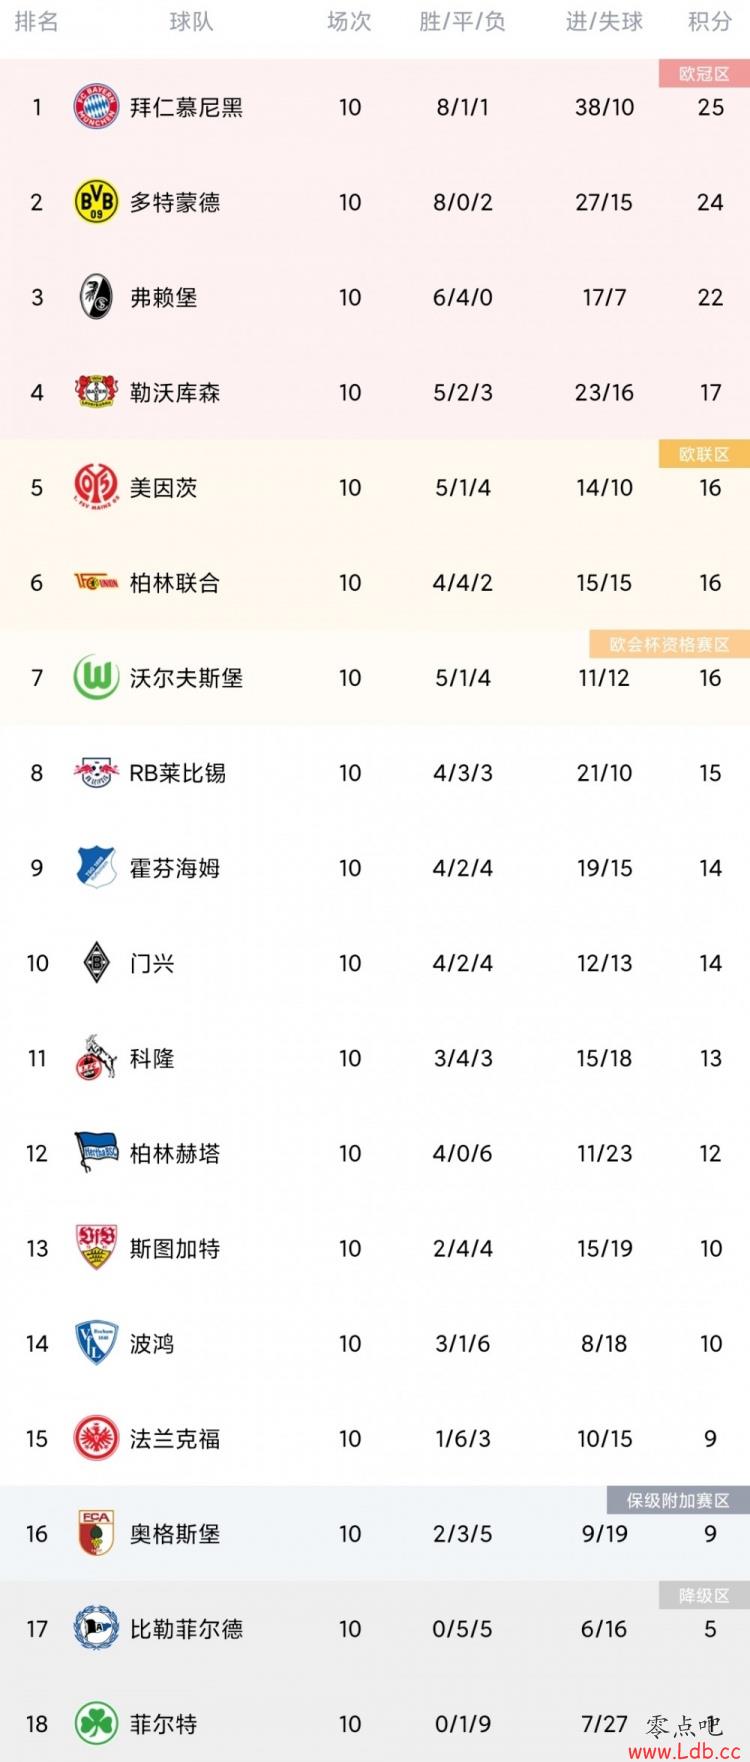Viewport: 750px width, 1762px height.
Task: Open team name 比勒菲尔德
Action: click(186, 1629)
